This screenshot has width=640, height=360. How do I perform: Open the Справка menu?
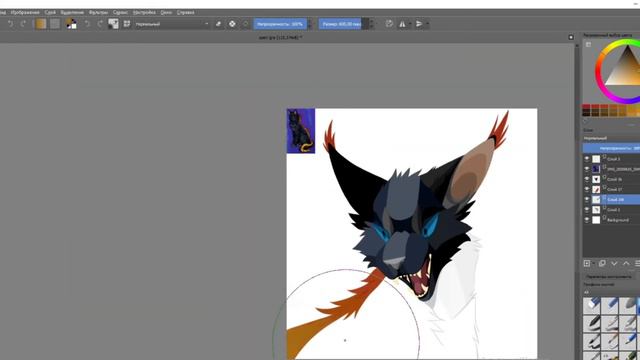pyautogui.click(x=185, y=12)
